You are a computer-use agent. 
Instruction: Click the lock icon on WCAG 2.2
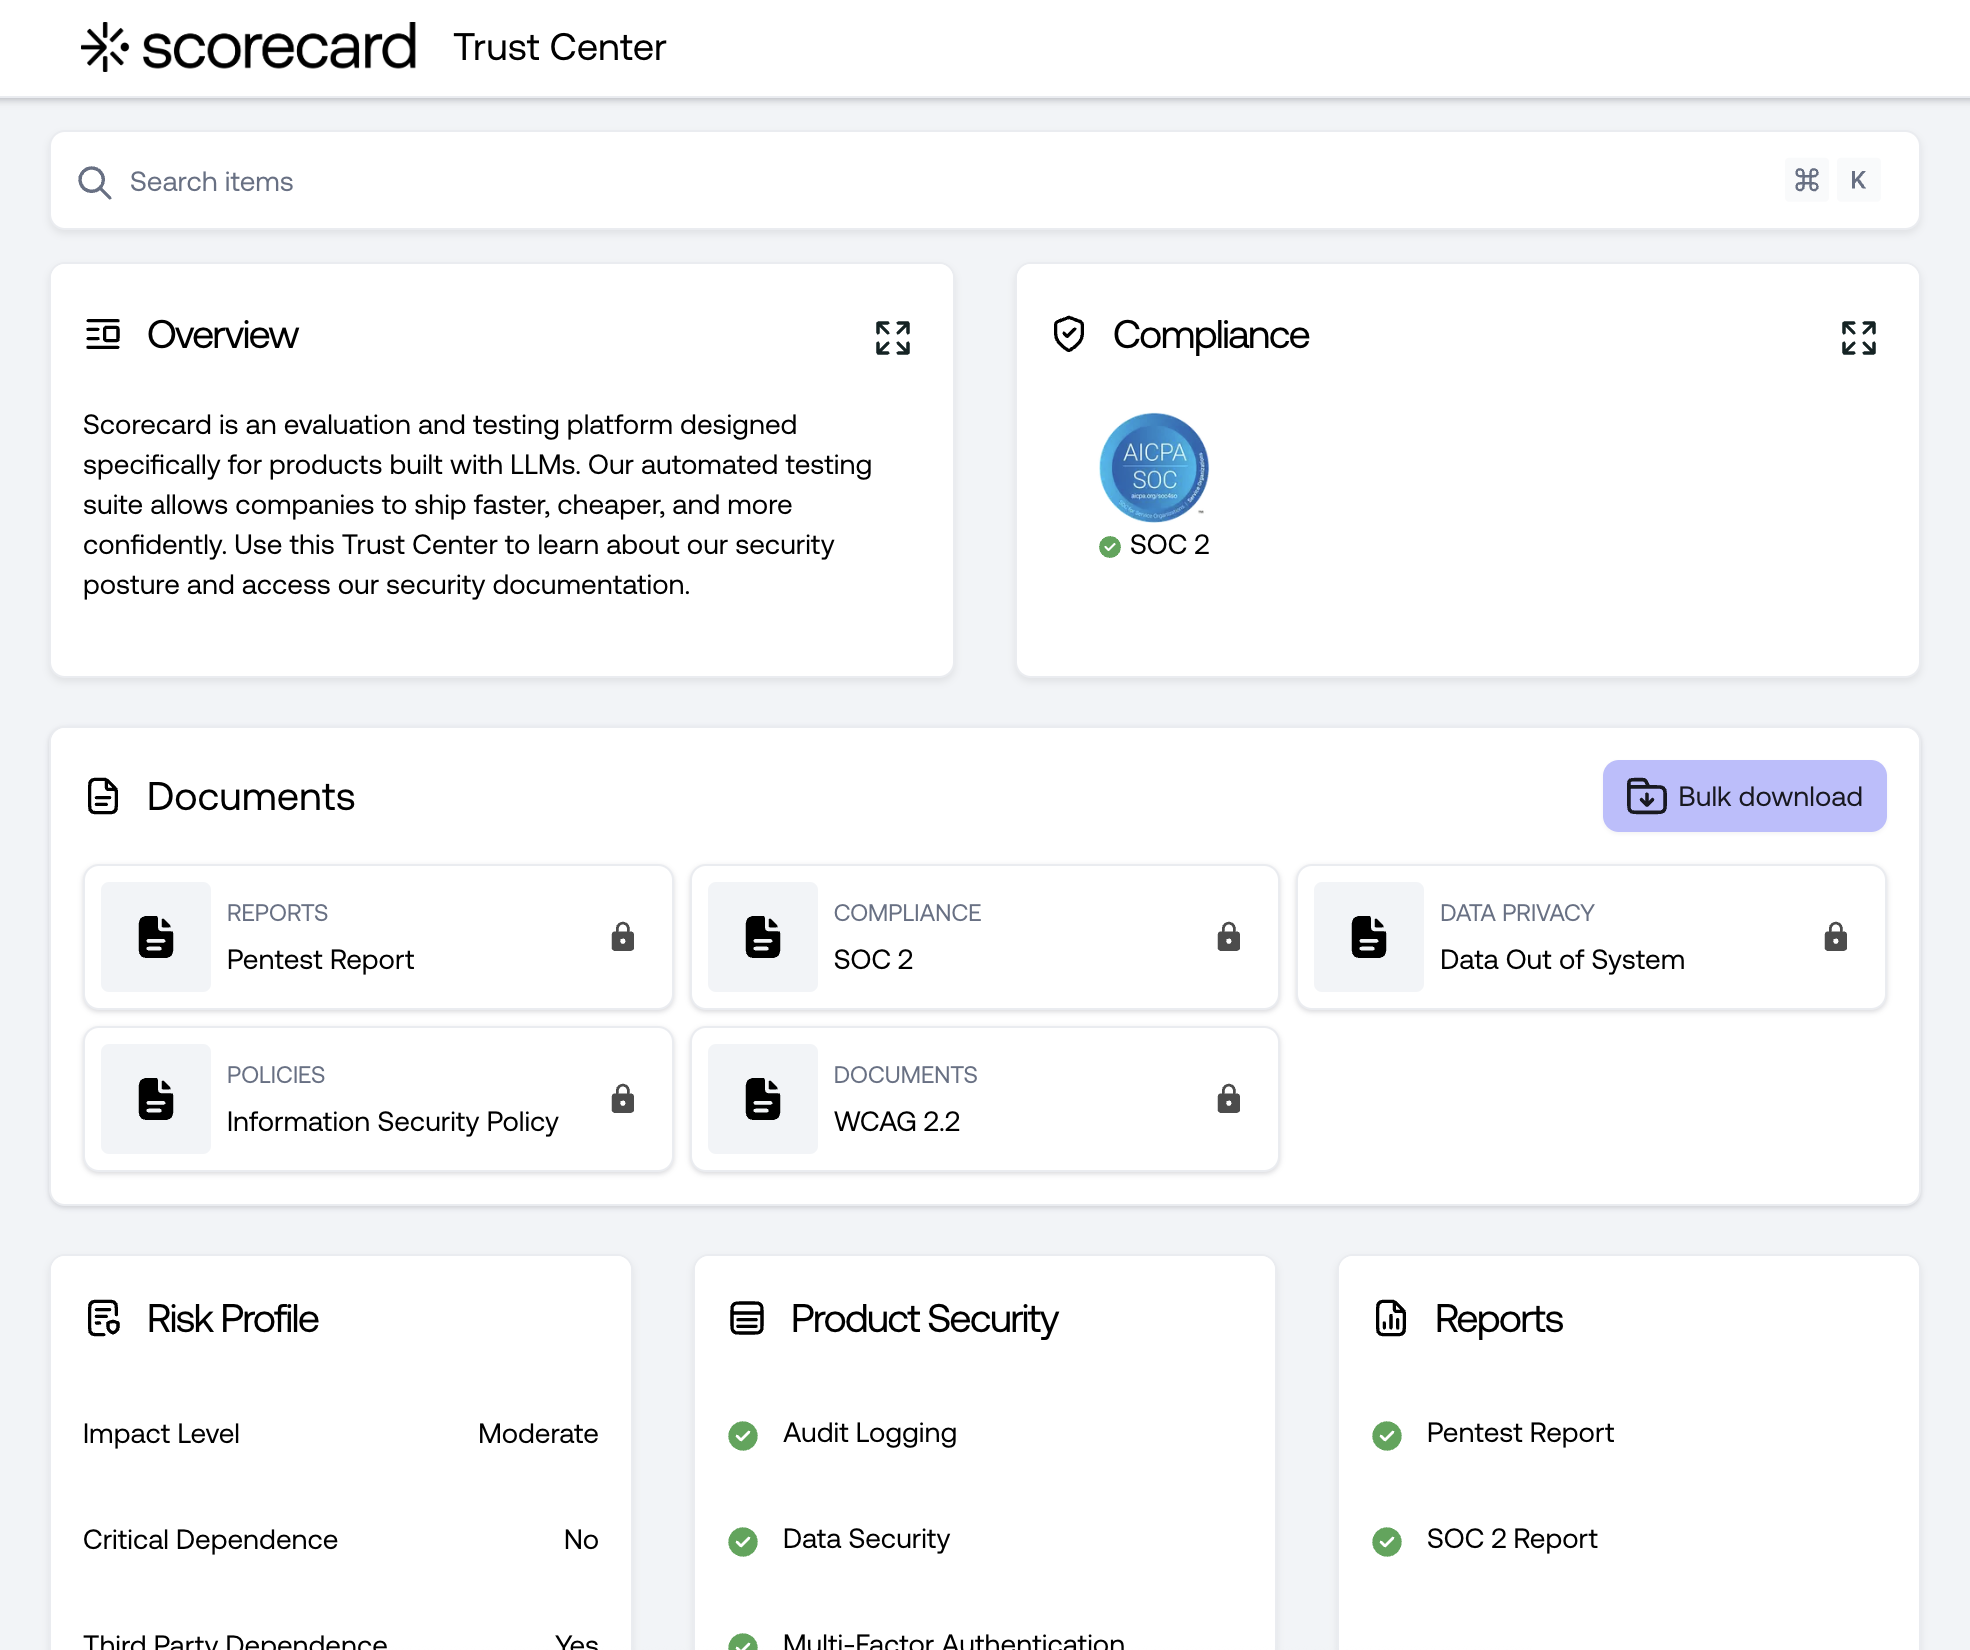click(1228, 1099)
